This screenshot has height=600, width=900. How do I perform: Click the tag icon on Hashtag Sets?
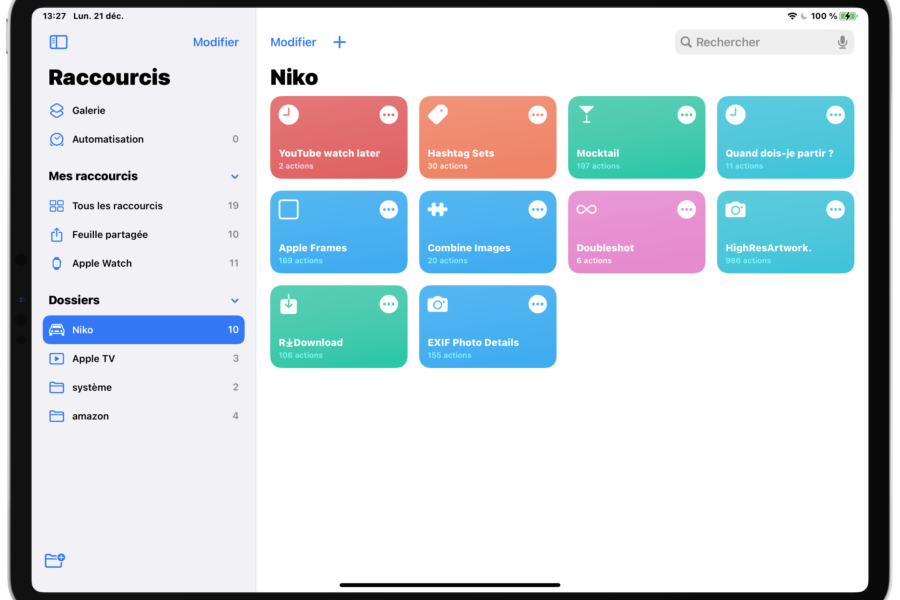(x=438, y=114)
